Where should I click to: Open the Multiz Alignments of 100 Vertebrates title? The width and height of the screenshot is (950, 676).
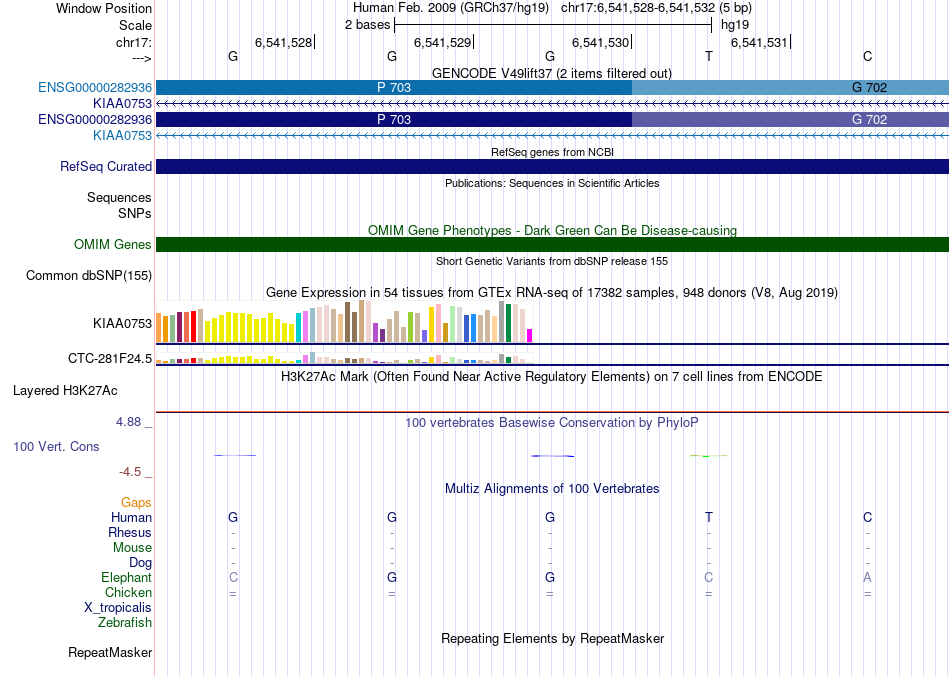click(x=552, y=488)
